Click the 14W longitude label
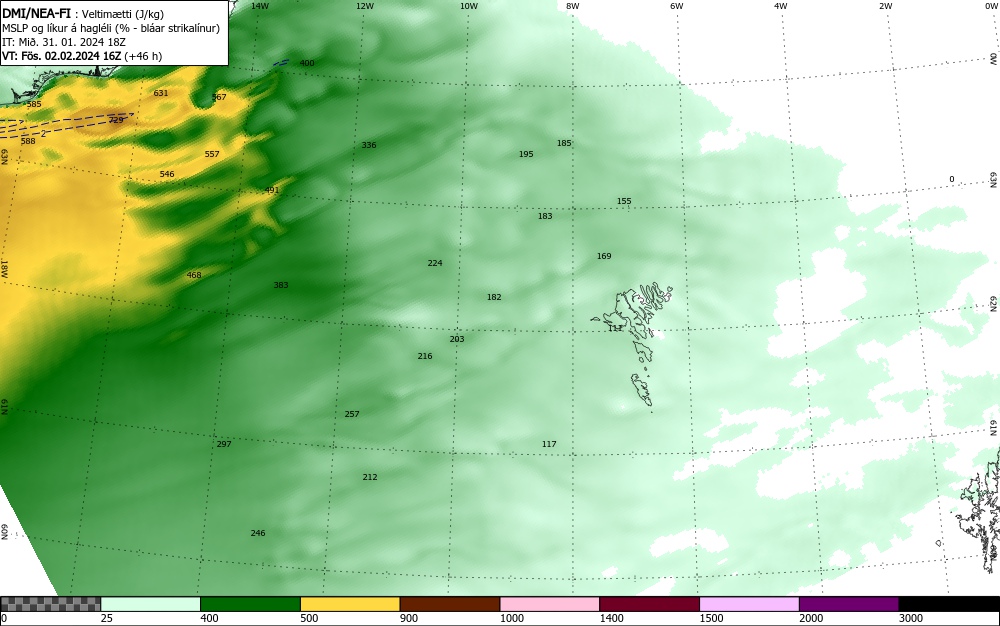 [260, 6]
